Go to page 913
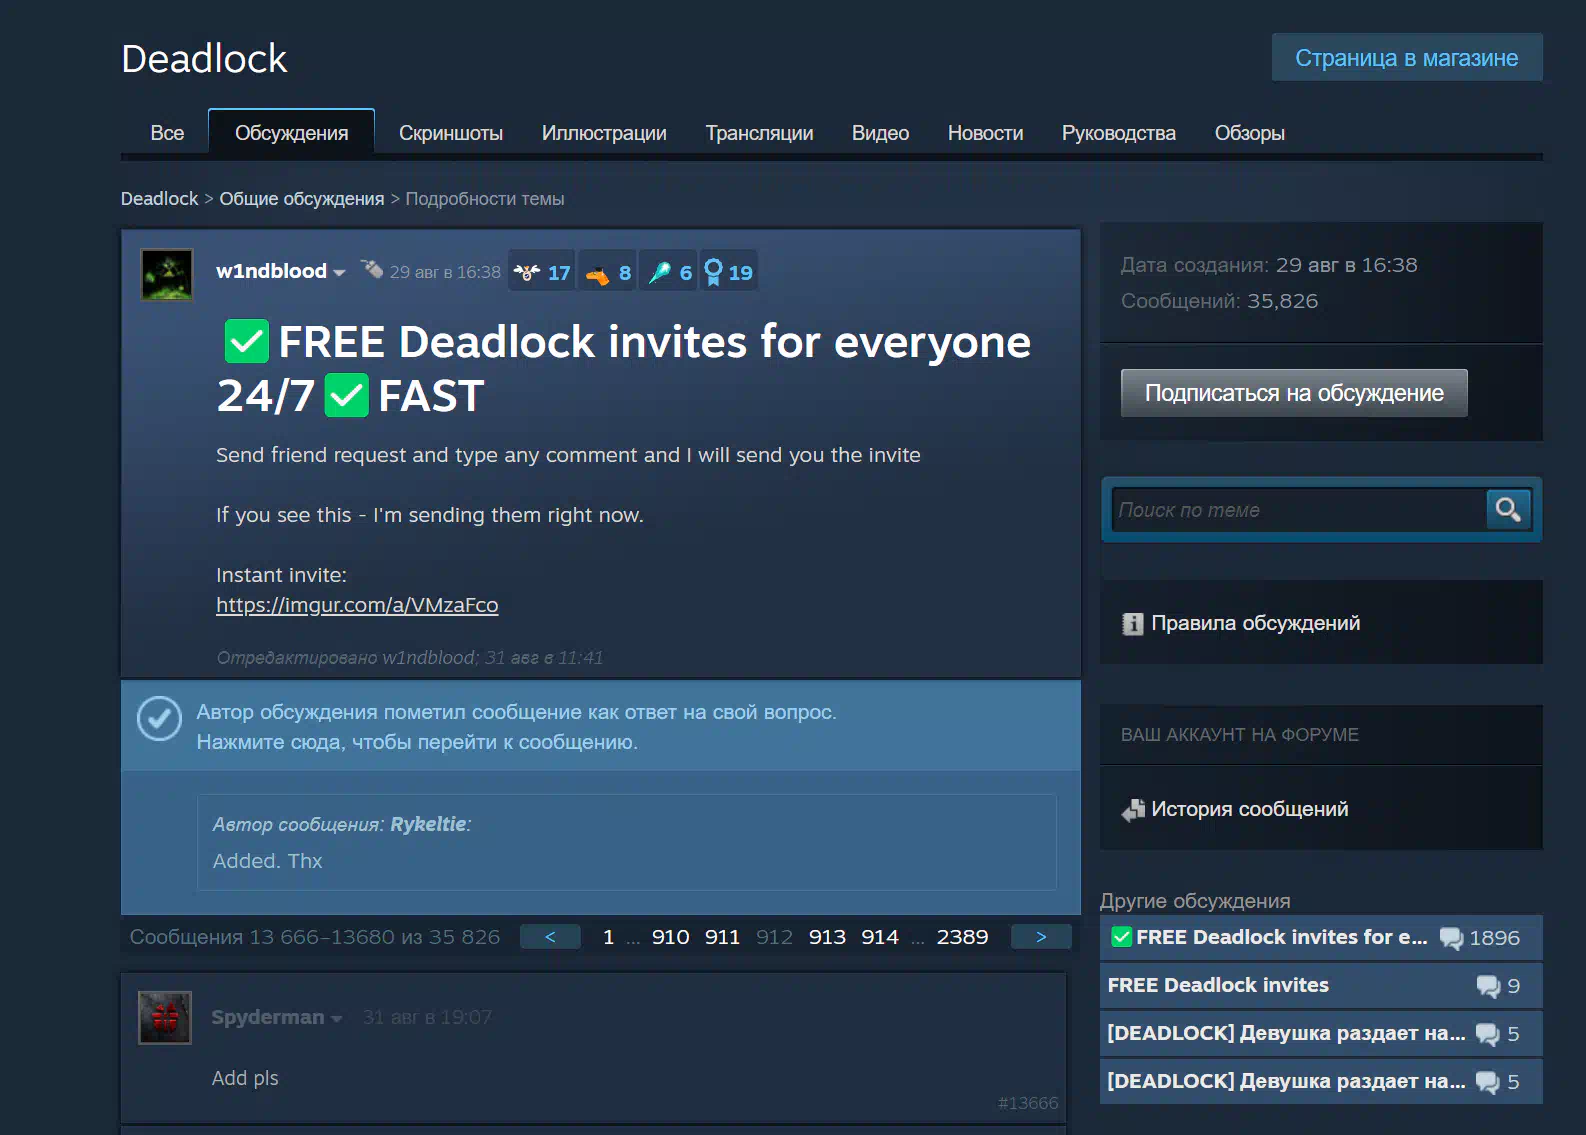The width and height of the screenshot is (1586, 1135). click(x=827, y=937)
